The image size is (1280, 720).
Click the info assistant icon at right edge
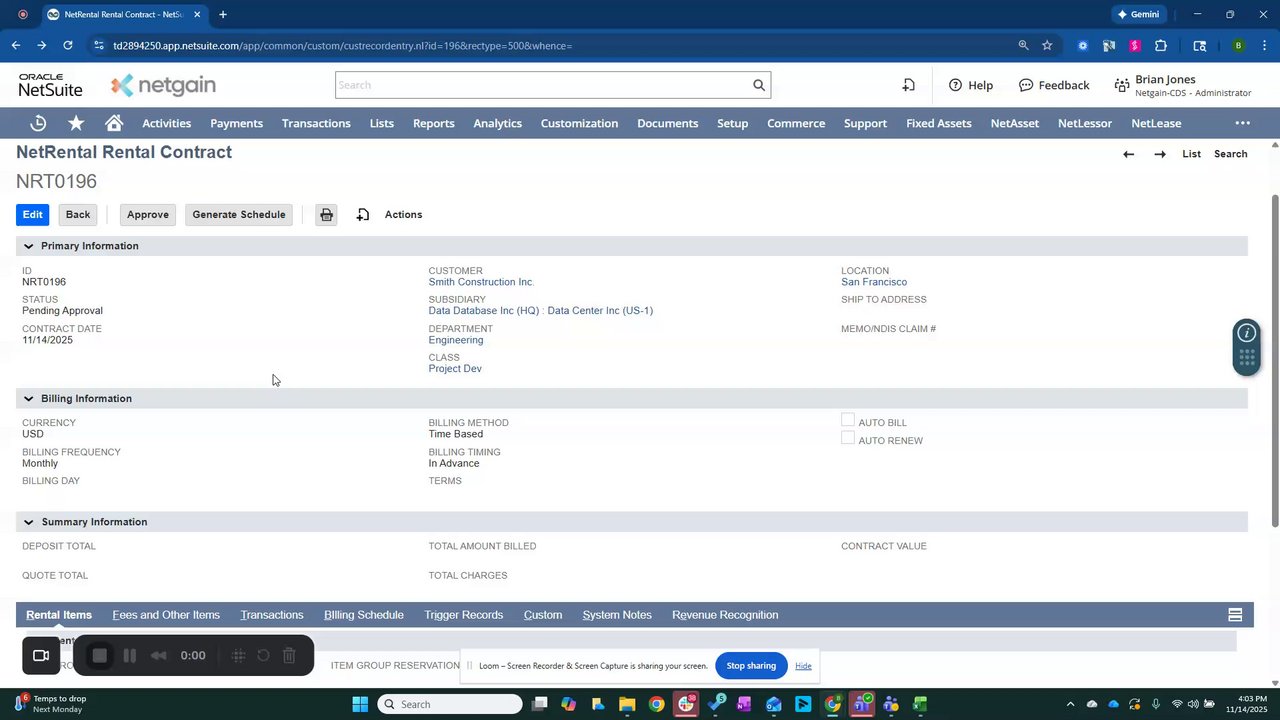(1246, 333)
